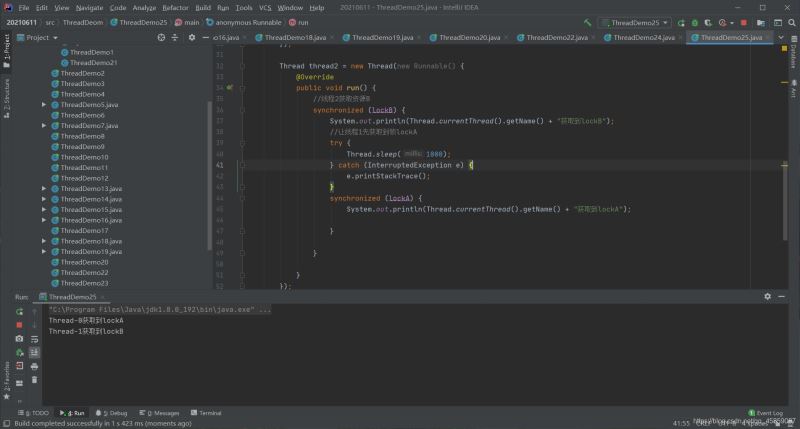This screenshot has height=429, width=800.
Task: Click the Build project hammer icon
Action: click(589, 22)
